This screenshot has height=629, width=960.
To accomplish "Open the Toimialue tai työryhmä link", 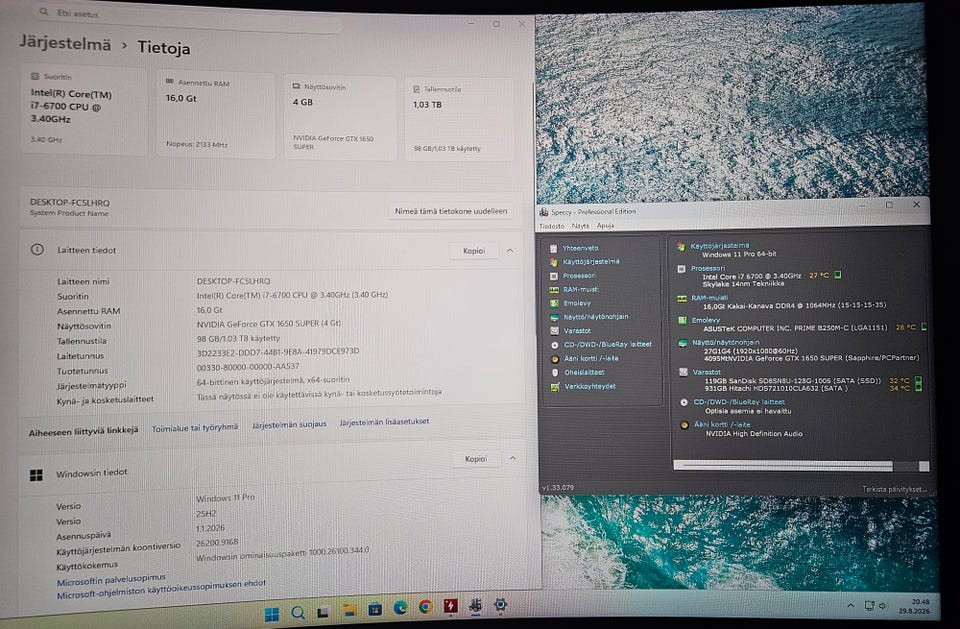I will tap(195, 427).
